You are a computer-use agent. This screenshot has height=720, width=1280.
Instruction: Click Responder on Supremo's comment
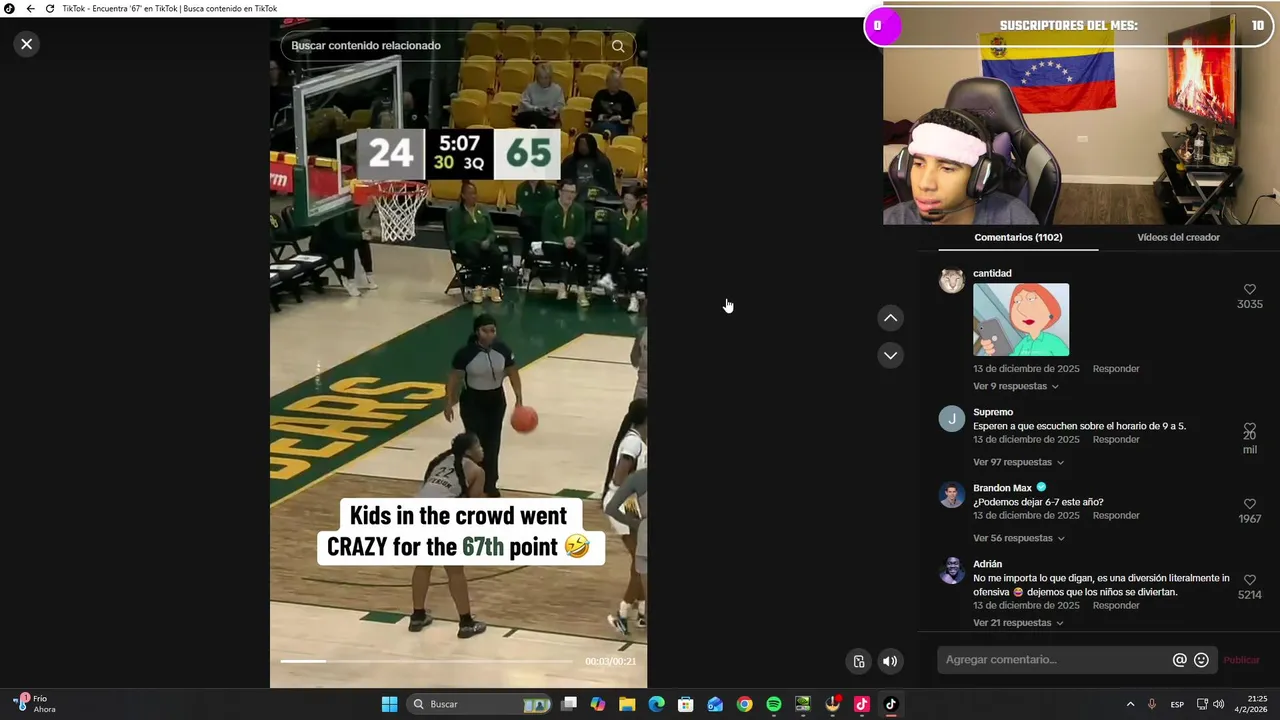click(1116, 440)
